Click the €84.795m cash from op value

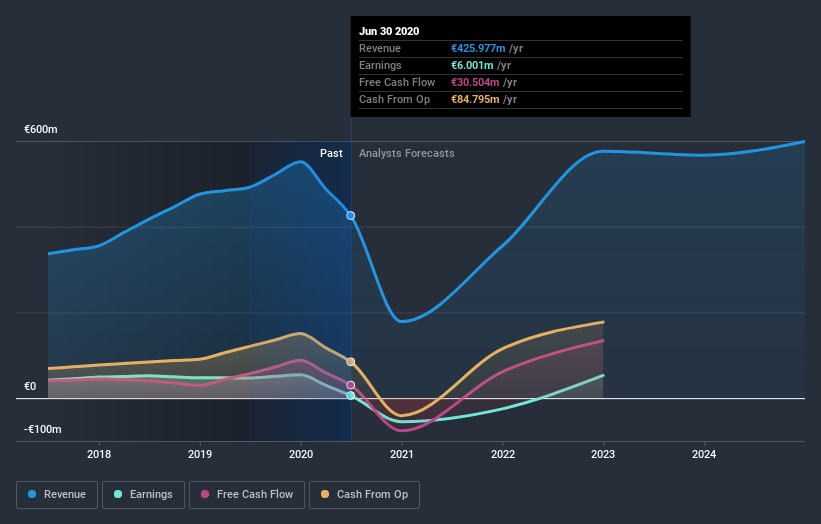pos(475,99)
